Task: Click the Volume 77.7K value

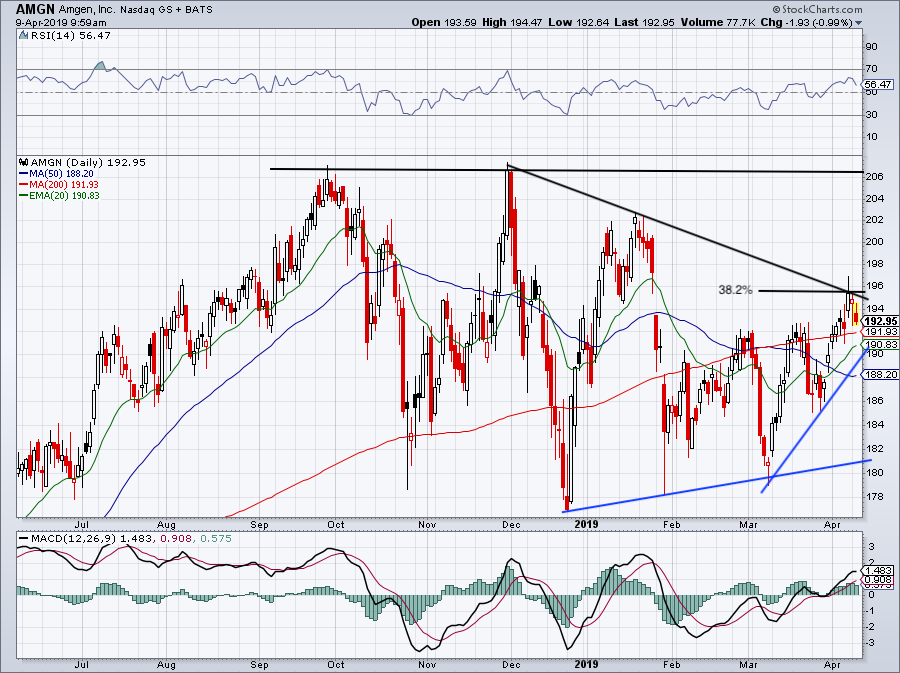Action: coord(717,22)
